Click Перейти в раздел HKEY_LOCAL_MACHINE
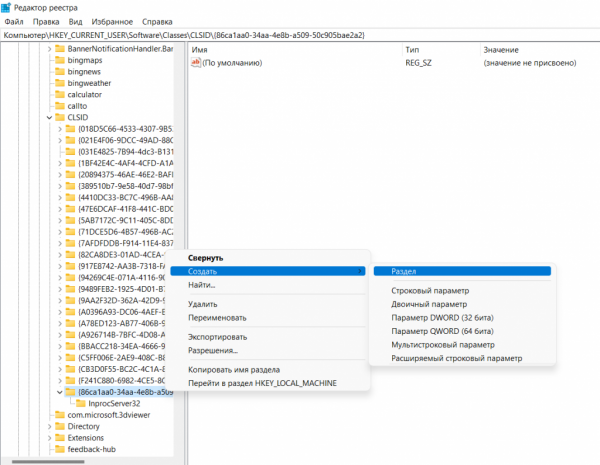The width and height of the screenshot is (600, 465). pos(262,383)
